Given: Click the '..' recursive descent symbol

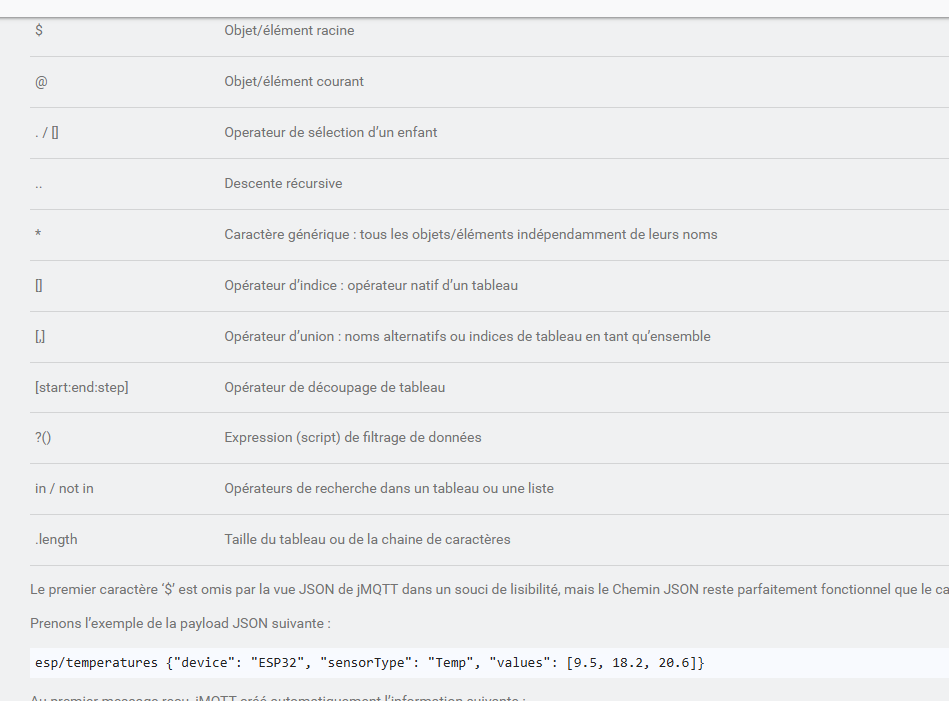Looking at the screenshot, I should (x=39, y=184).
